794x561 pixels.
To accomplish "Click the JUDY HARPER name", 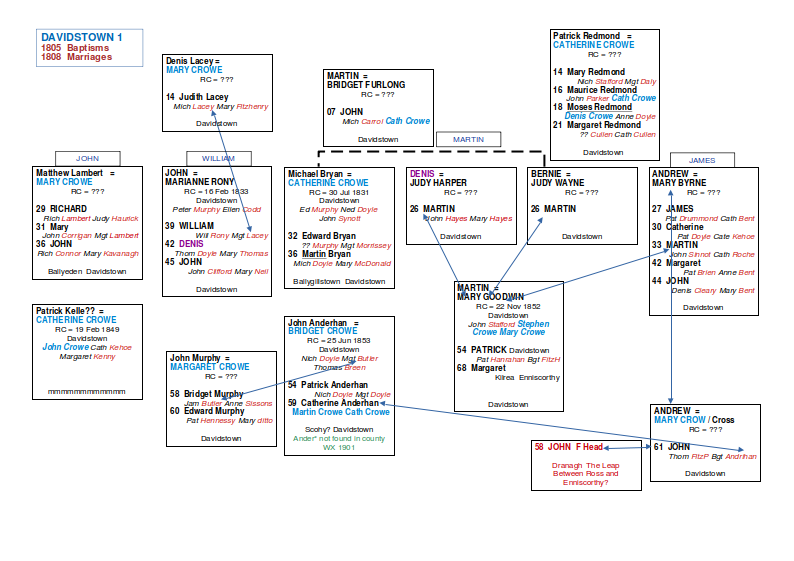I will 438,183.
